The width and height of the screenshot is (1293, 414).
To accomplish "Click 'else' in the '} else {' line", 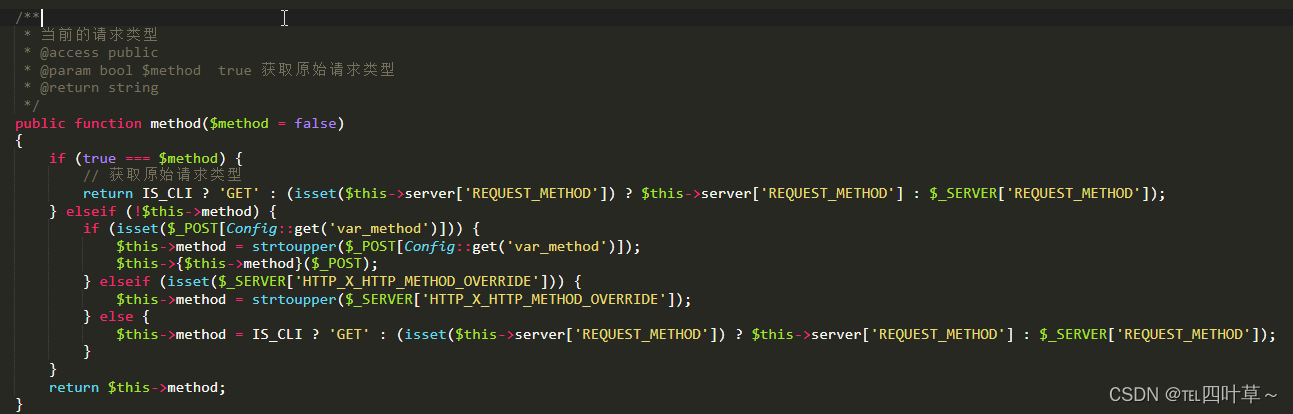I will coord(116,317).
